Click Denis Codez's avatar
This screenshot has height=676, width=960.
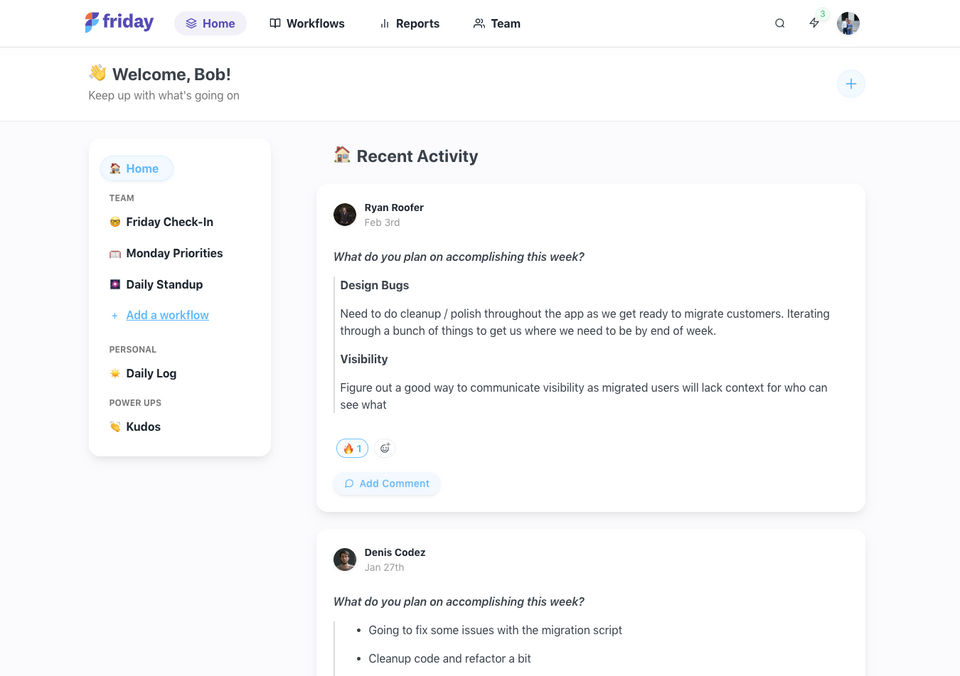345,560
